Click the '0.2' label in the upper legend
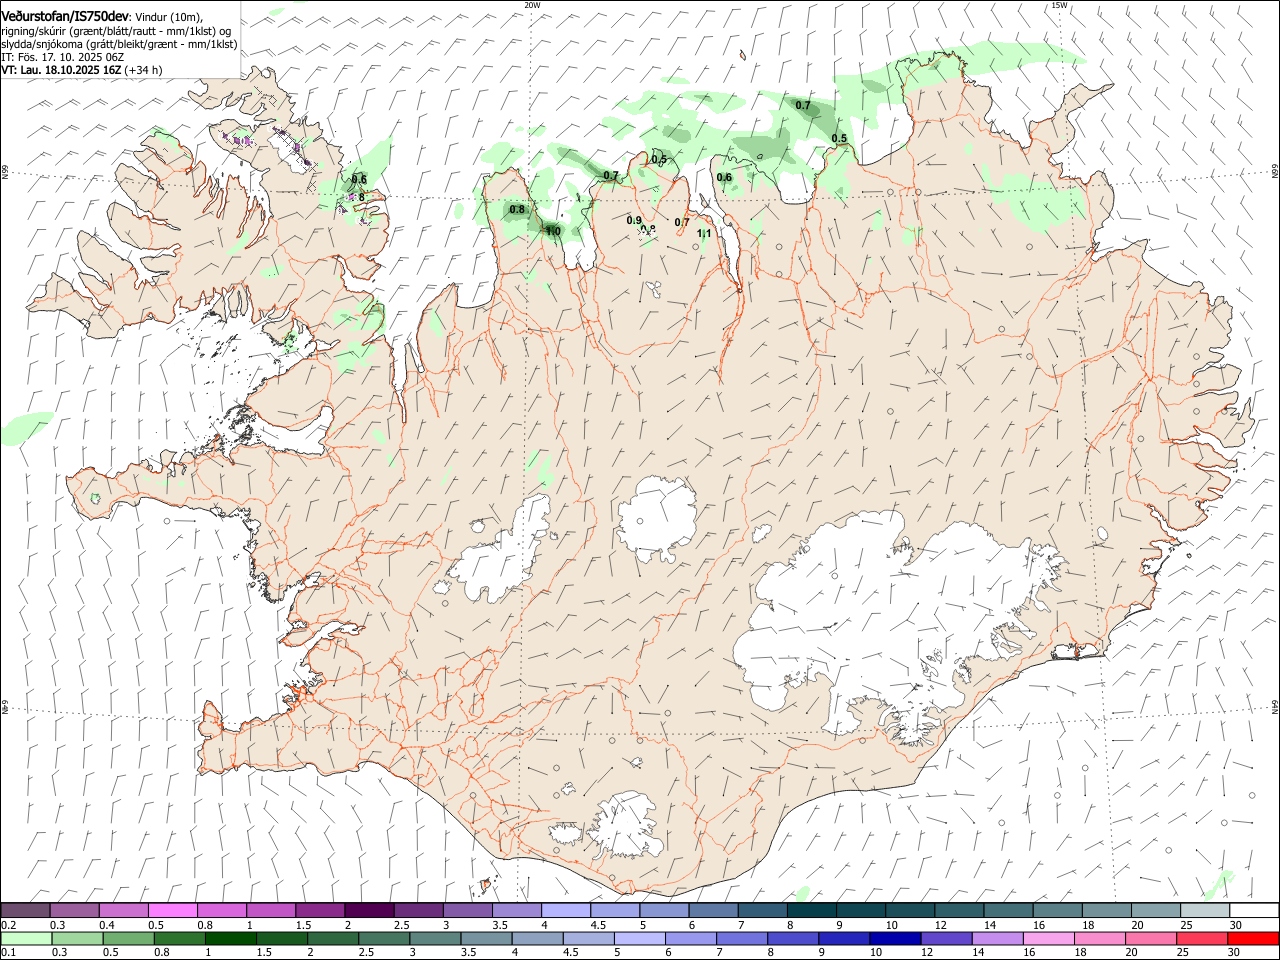This screenshot has width=1280, height=960. (x=9, y=925)
